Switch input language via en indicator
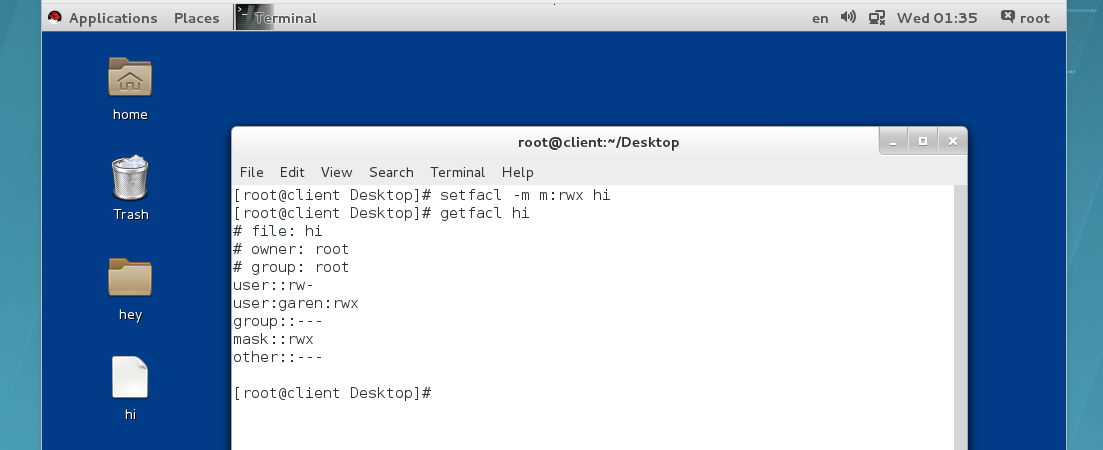This screenshot has width=1103, height=450. click(x=820, y=18)
